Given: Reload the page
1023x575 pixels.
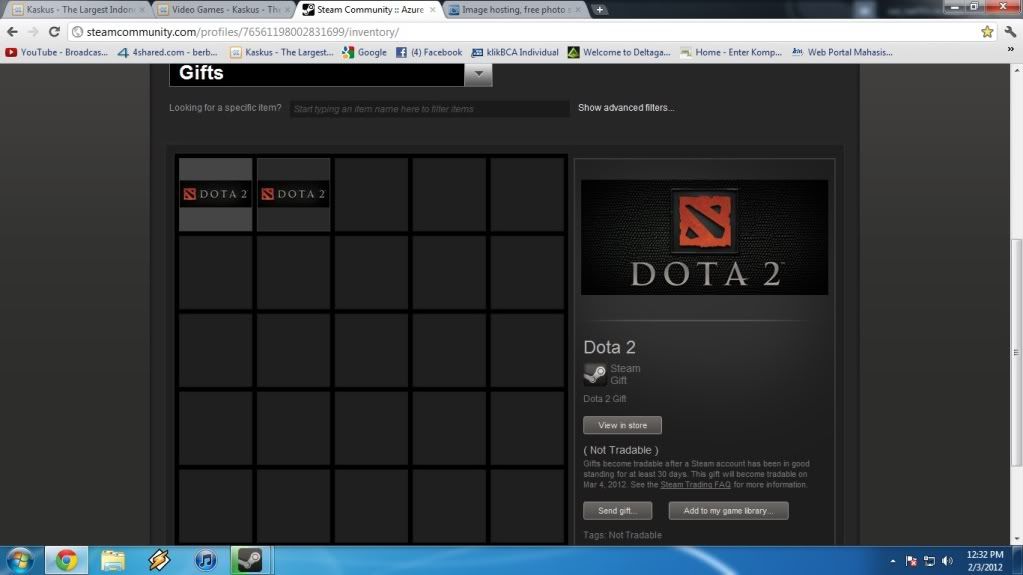Looking at the screenshot, I should (54, 32).
